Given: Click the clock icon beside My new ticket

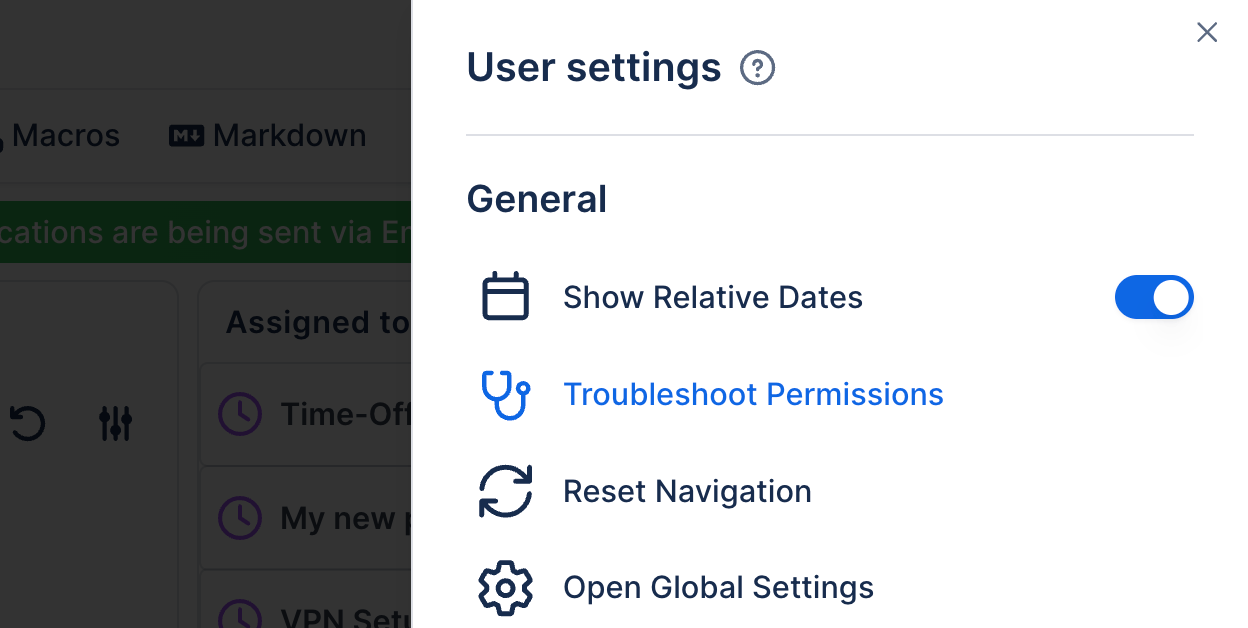Looking at the screenshot, I should pyautogui.click(x=240, y=518).
